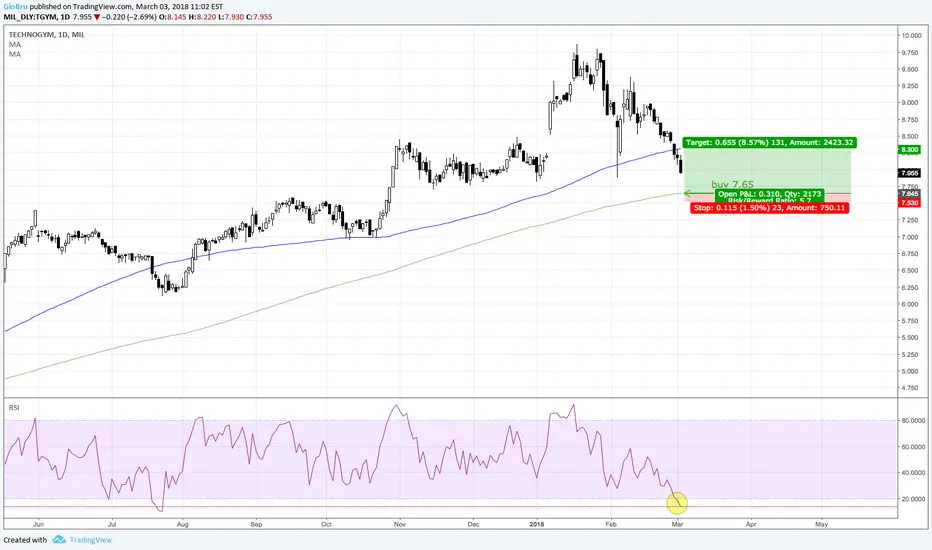The height and width of the screenshot is (550, 932).
Task: Click the May label on time axis
Action: [821, 524]
